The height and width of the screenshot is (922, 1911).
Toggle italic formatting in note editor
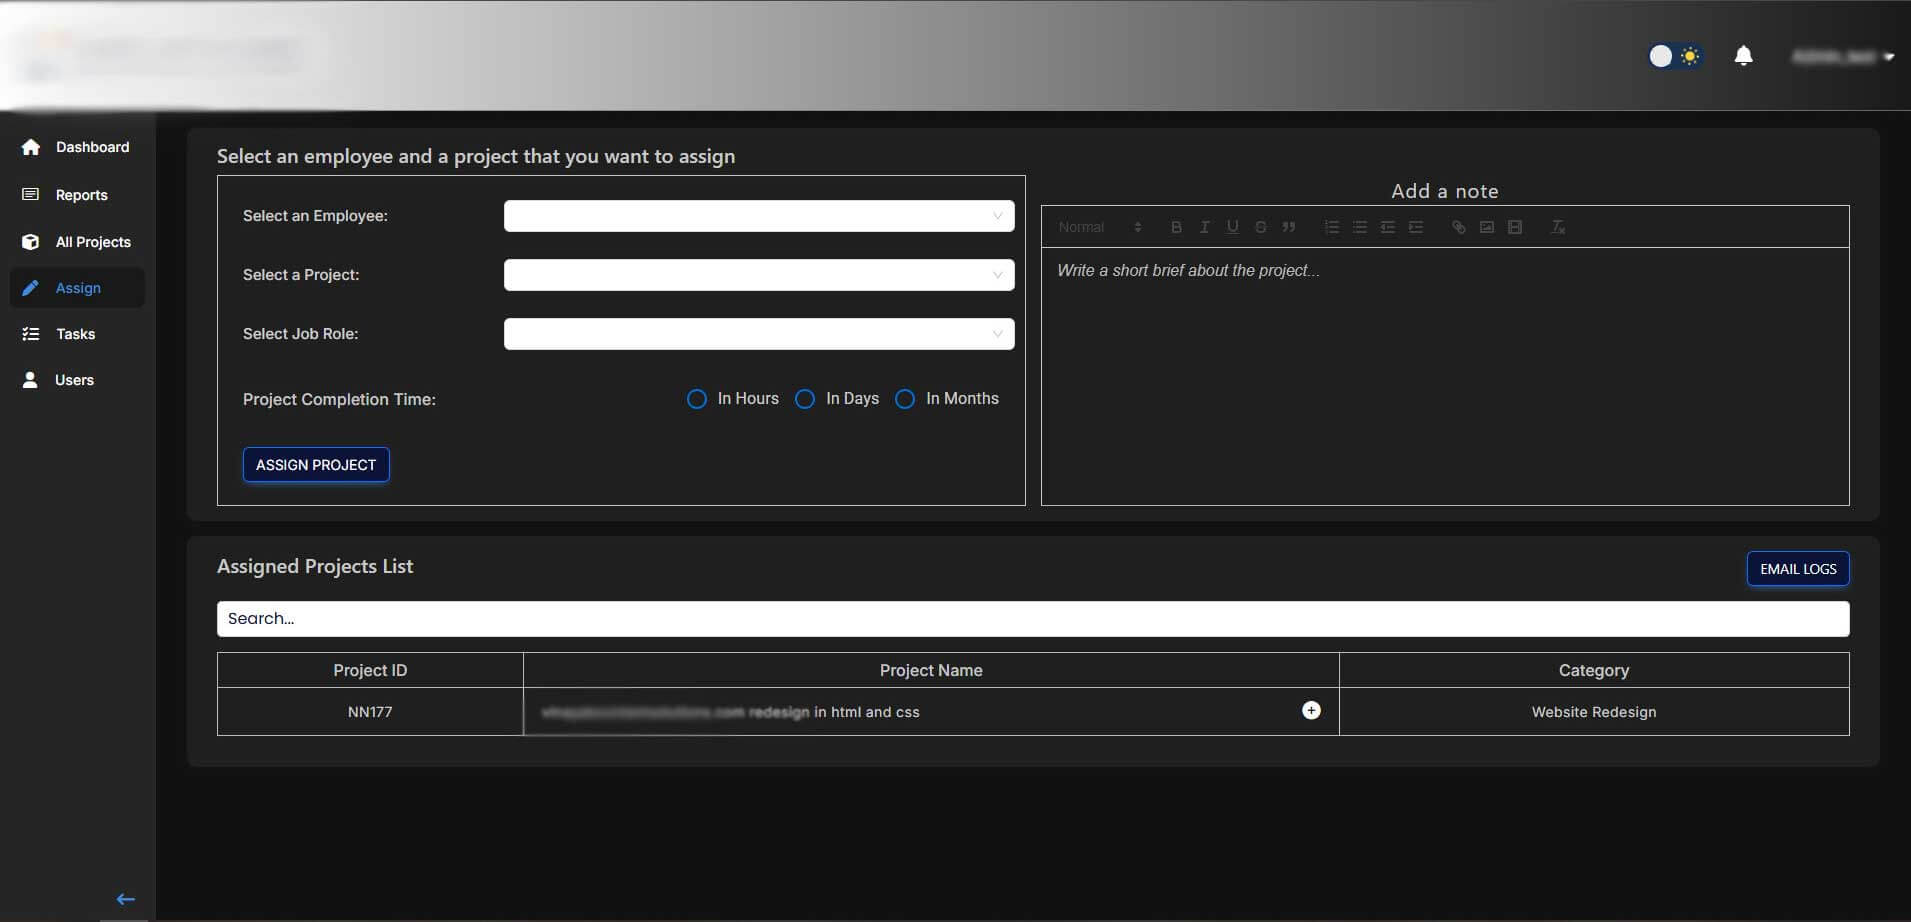tap(1204, 227)
